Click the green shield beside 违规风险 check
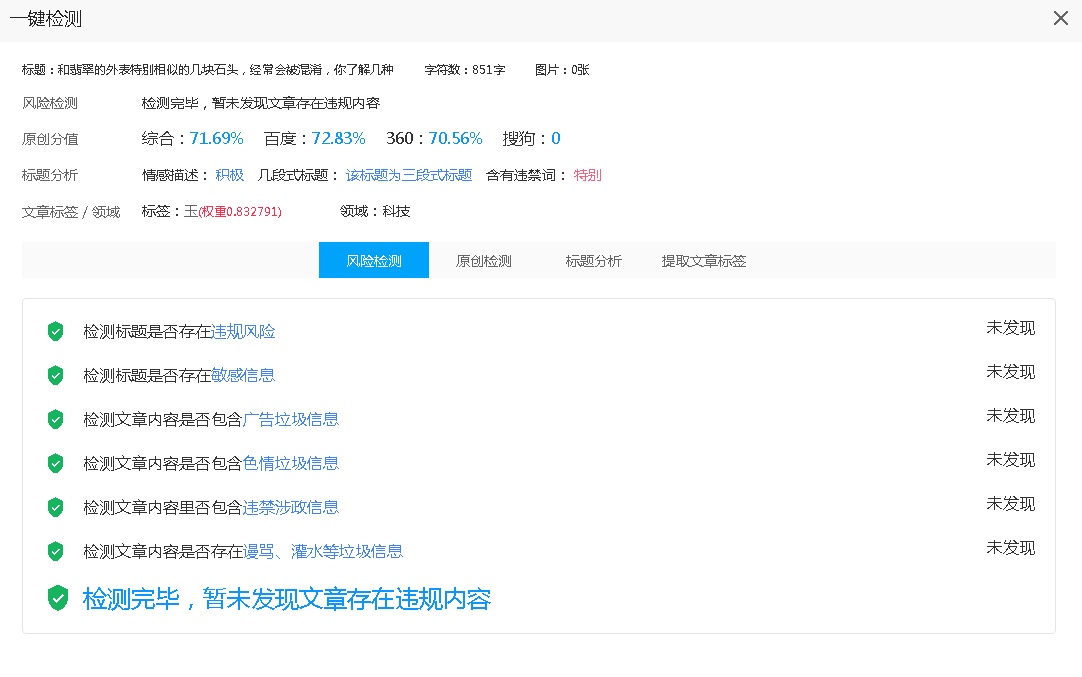The image size is (1082, 677). (55, 331)
